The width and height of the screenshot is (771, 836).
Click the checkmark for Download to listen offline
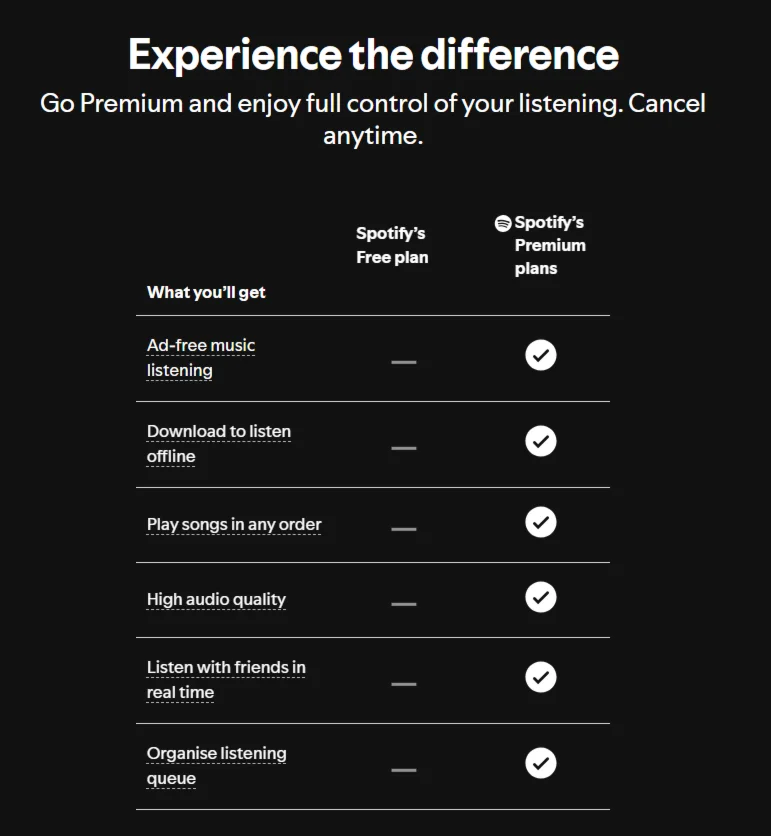[541, 441]
